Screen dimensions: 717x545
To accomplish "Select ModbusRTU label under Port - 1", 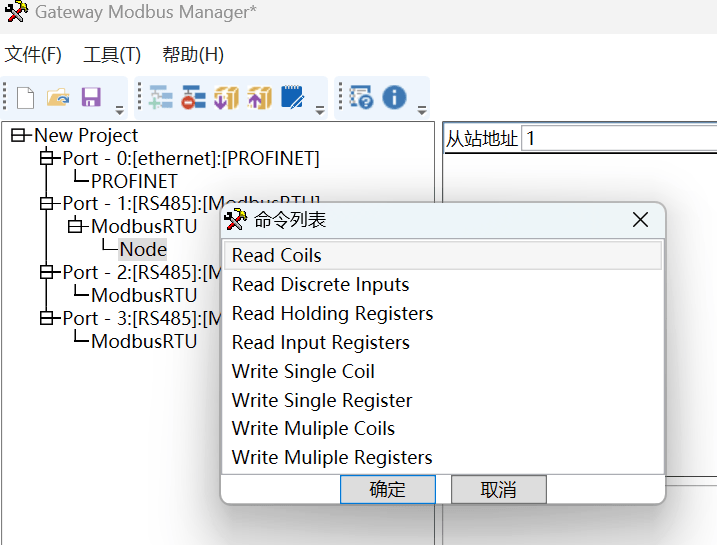I will click(x=144, y=226).
